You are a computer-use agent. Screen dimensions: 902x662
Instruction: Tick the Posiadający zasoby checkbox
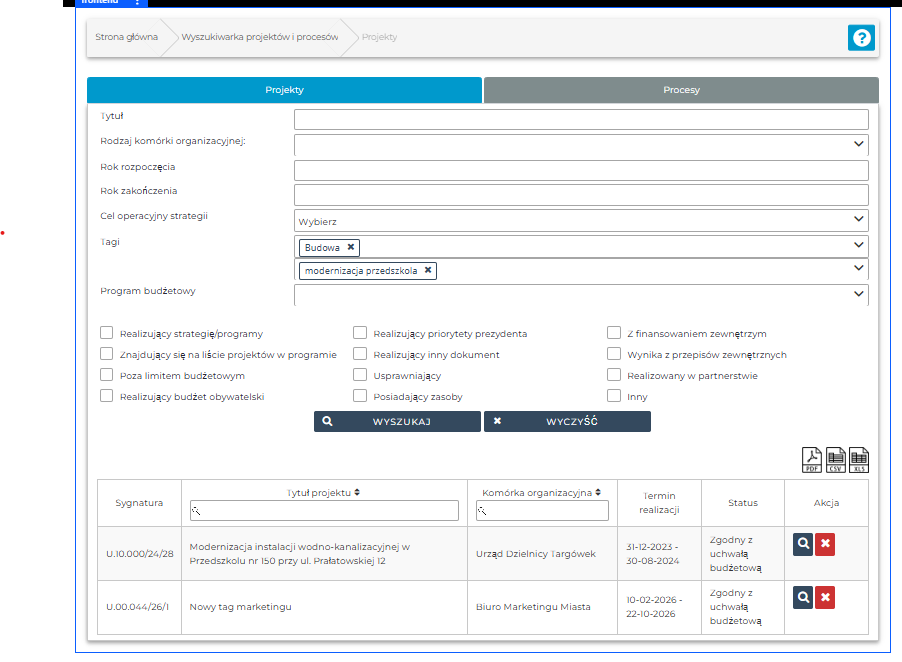360,396
